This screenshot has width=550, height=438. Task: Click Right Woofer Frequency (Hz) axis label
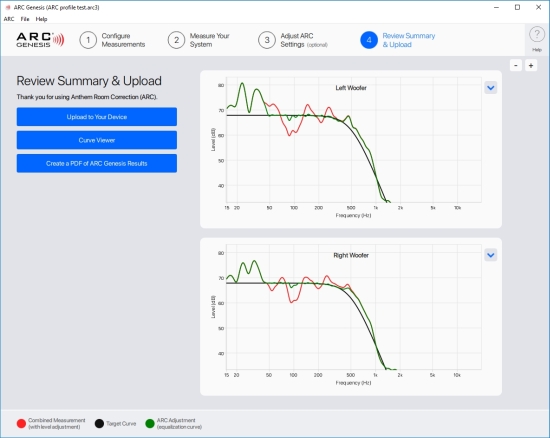353,383
